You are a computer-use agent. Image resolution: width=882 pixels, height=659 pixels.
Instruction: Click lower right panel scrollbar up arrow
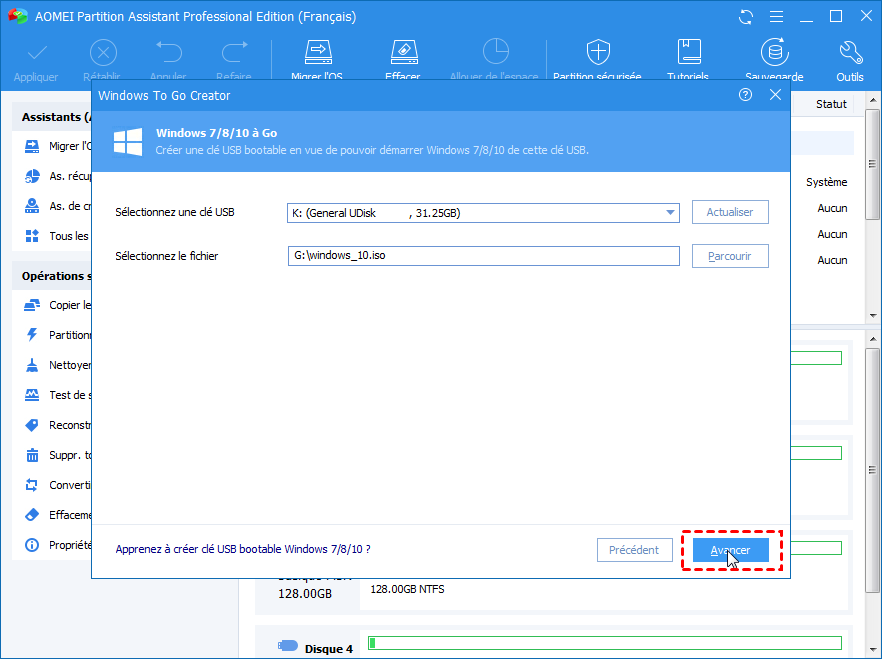[x=872, y=339]
